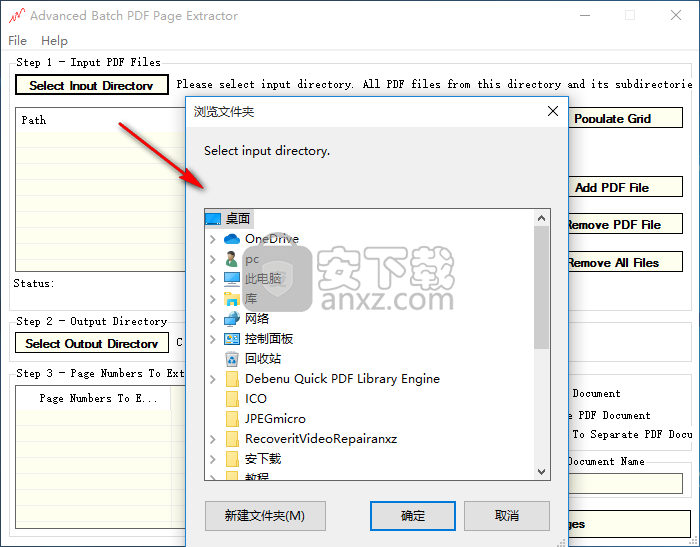Click the Document Name input field
The image size is (700, 547).
tap(625, 484)
